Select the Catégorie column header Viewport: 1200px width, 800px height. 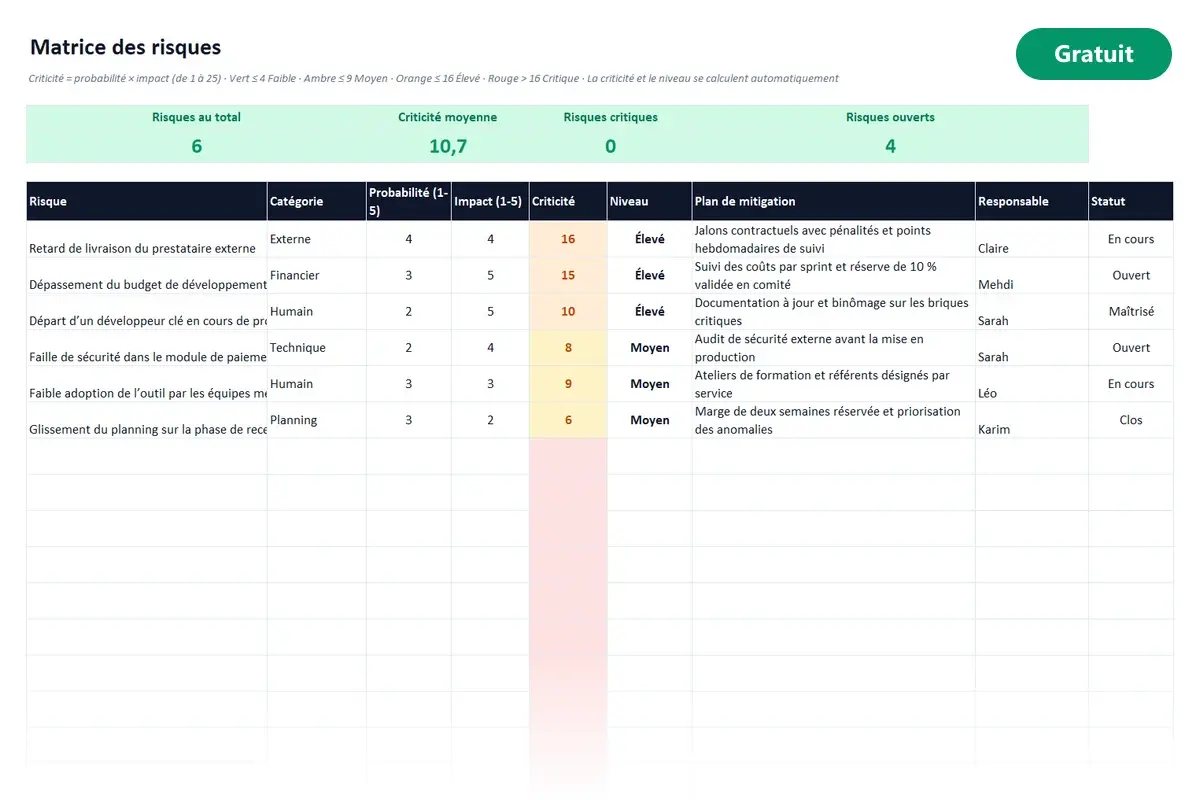click(x=317, y=201)
